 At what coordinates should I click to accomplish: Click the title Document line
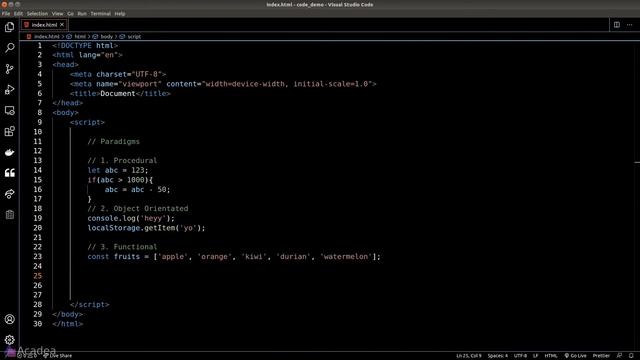point(120,93)
